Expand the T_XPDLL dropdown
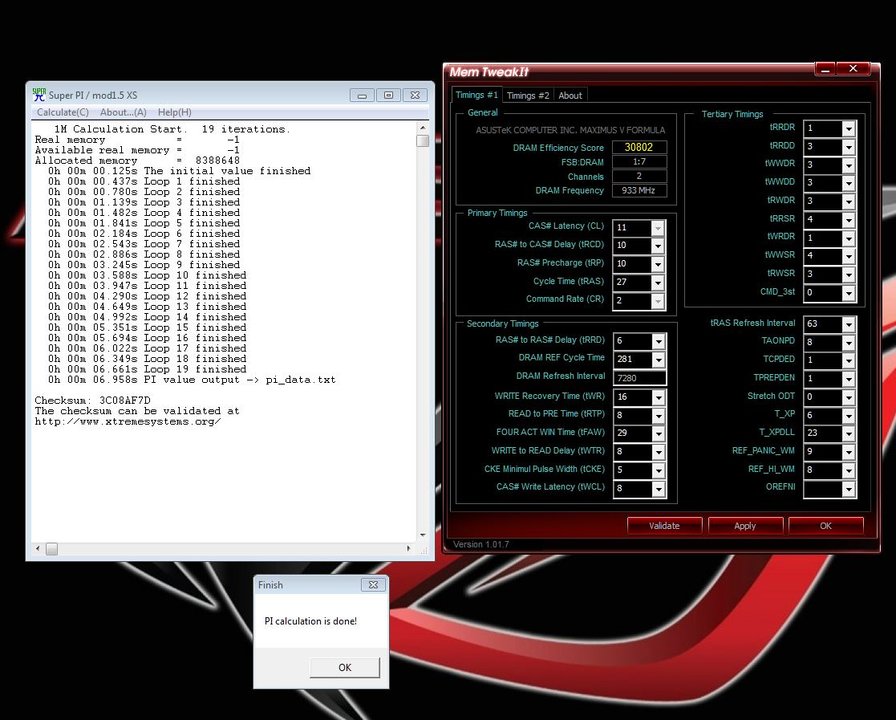This screenshot has height=720, width=896. pos(849,433)
